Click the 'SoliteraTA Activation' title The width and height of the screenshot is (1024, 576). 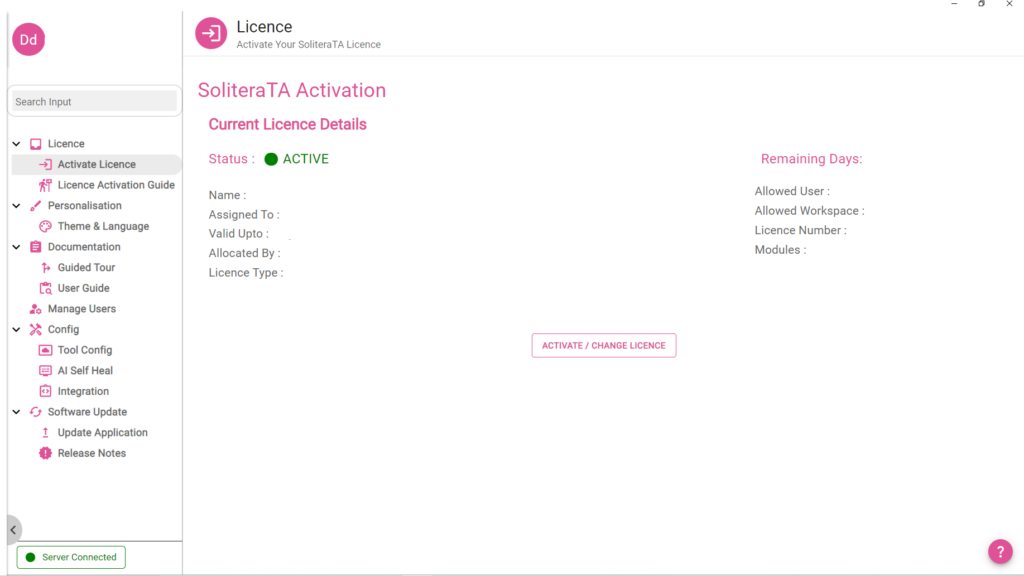click(x=292, y=90)
